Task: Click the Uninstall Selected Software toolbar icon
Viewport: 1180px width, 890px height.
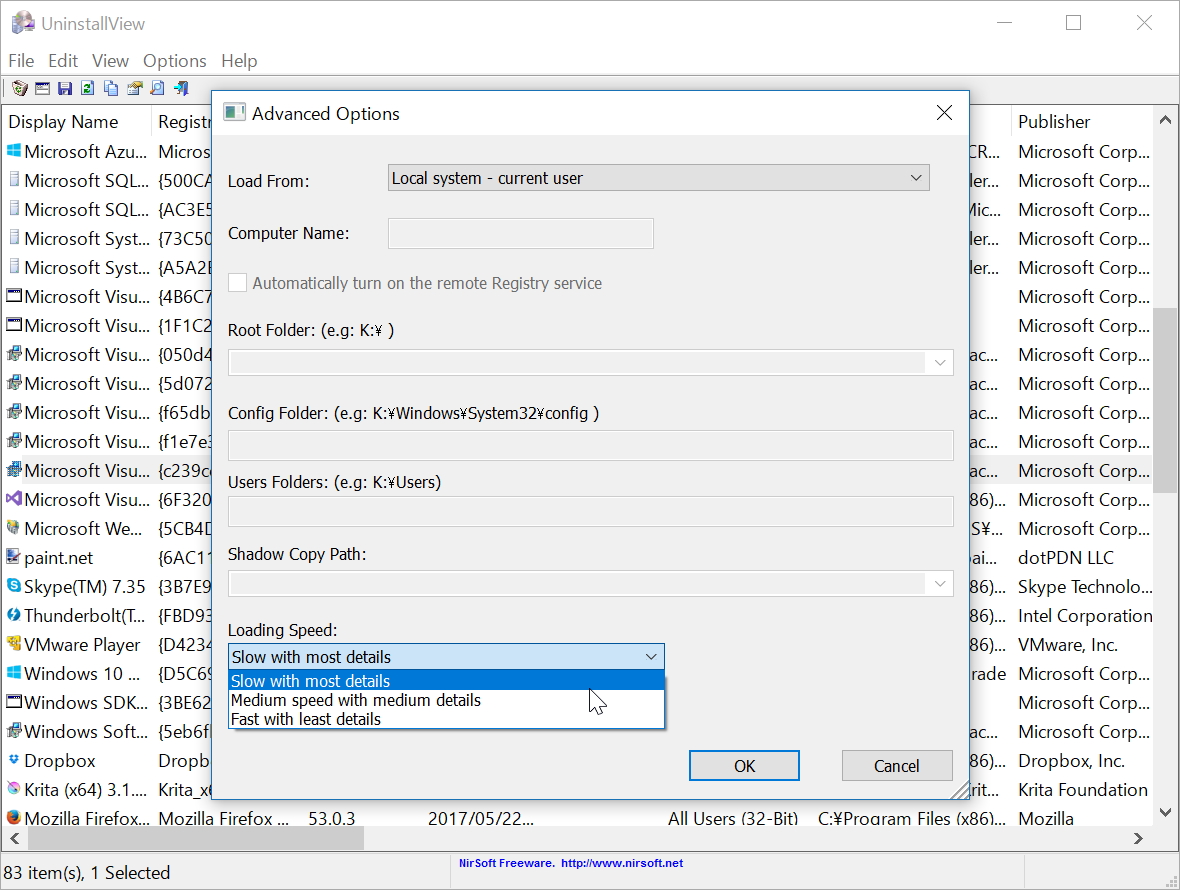Action: pyautogui.click(x=20, y=89)
